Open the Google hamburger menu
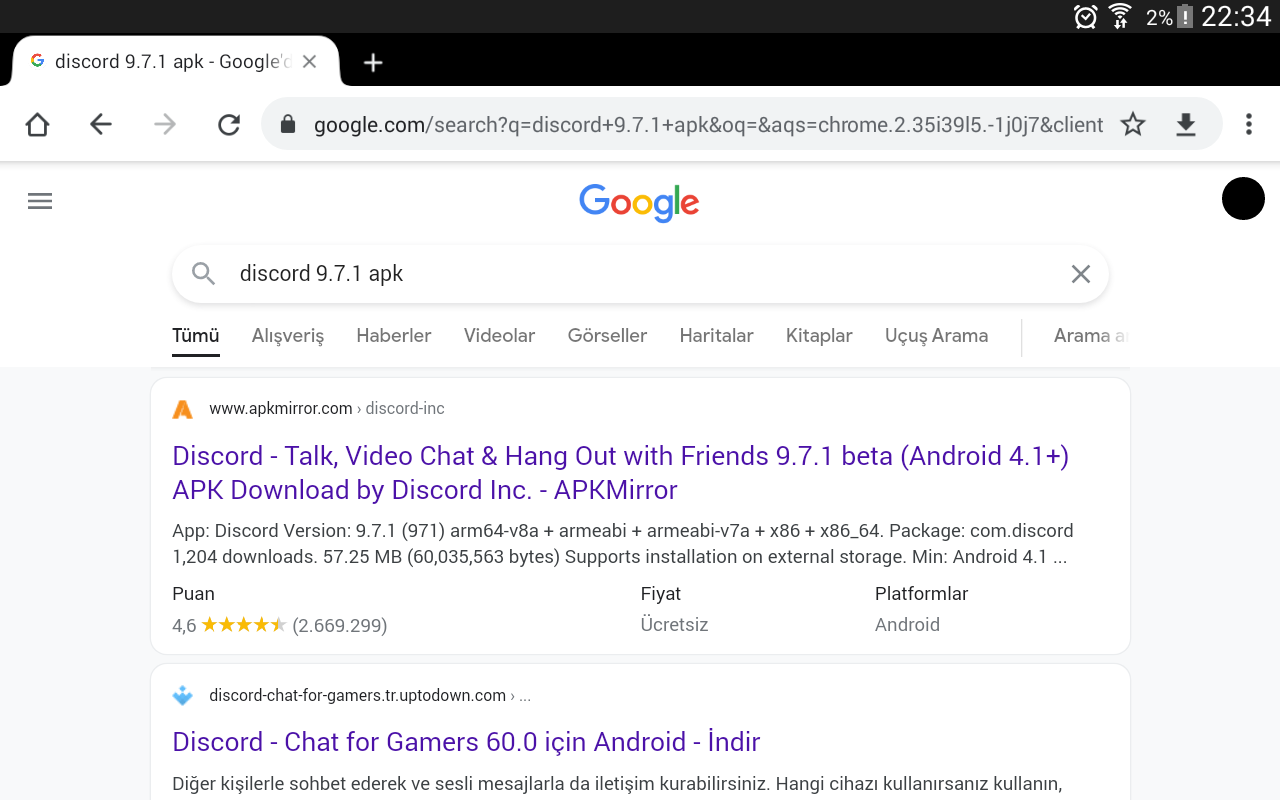 tap(40, 201)
